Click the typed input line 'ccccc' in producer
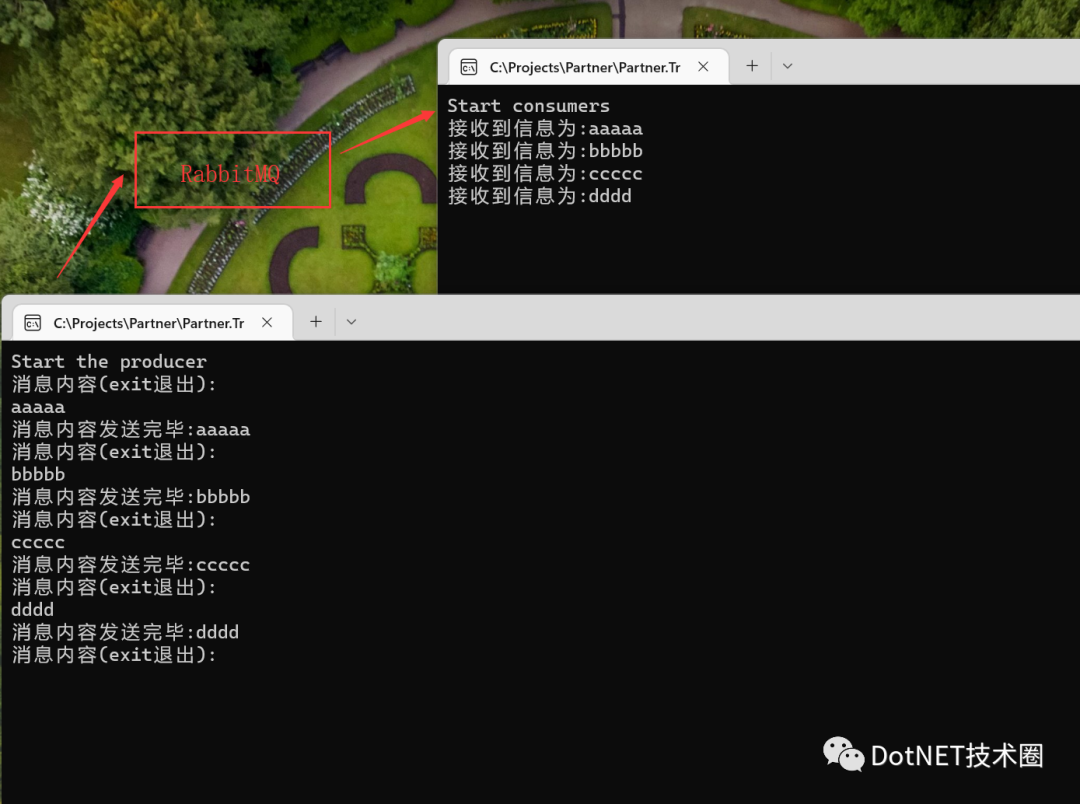This screenshot has height=804, width=1080. pos(38,543)
